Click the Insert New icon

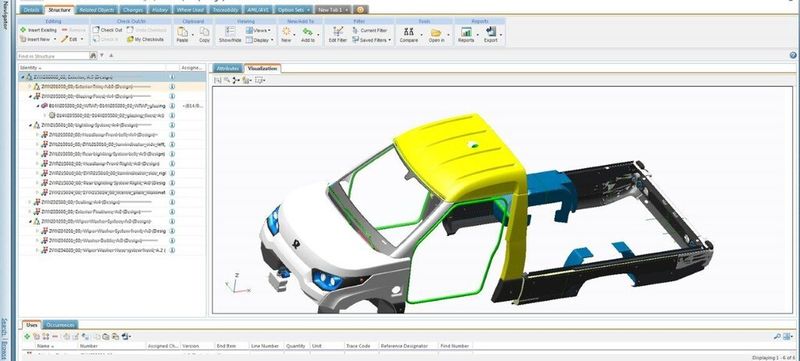click(23, 39)
